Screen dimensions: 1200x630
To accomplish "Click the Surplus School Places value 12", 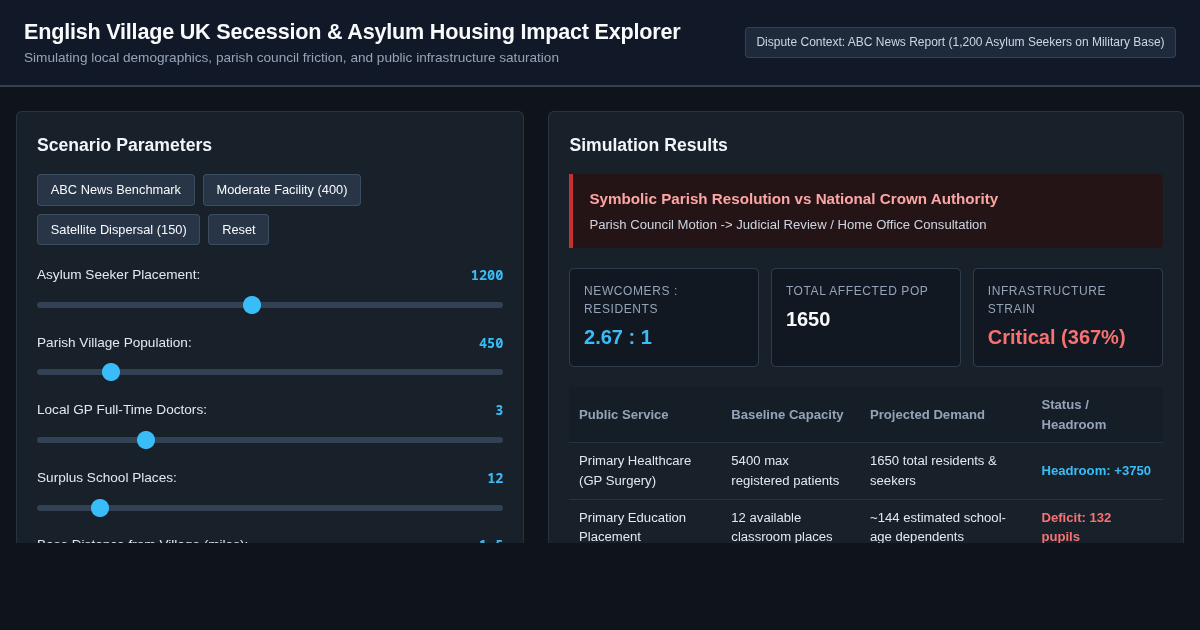I will pos(495,478).
